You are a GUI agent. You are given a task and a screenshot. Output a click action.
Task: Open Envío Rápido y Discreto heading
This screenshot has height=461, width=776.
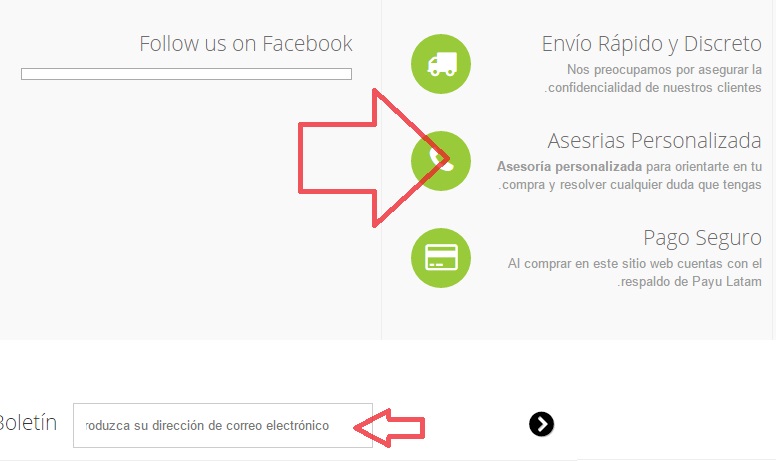point(651,44)
